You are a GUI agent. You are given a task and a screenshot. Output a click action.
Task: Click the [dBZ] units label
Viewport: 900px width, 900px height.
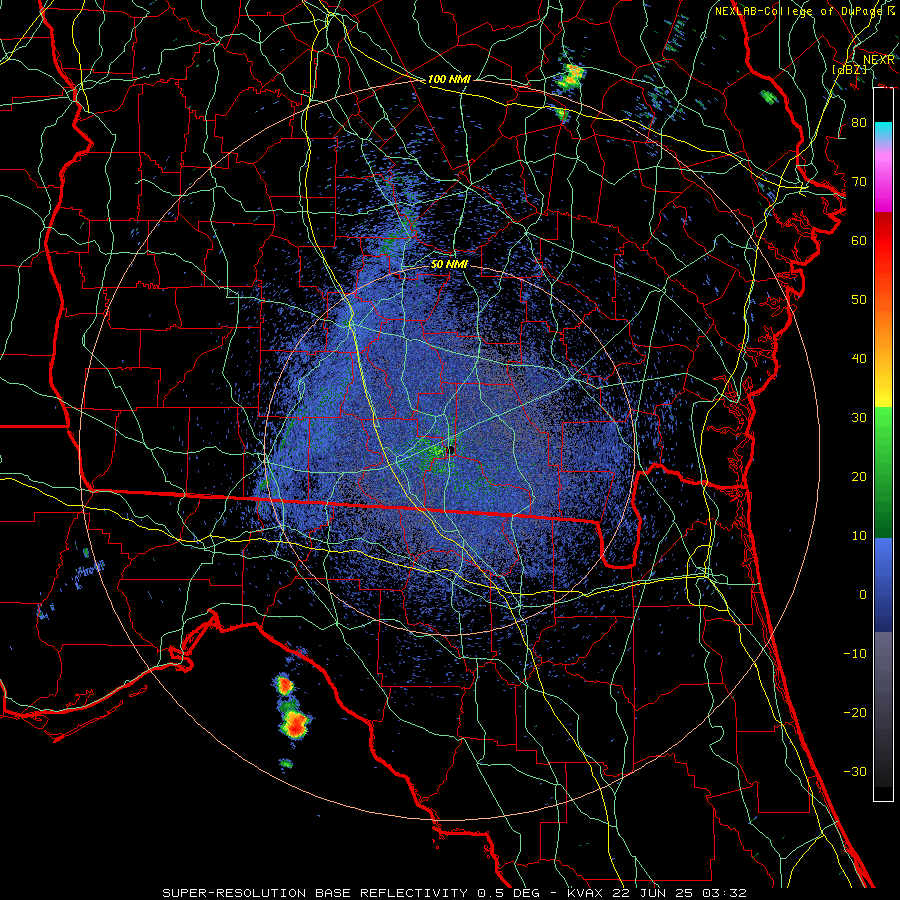pos(849,69)
